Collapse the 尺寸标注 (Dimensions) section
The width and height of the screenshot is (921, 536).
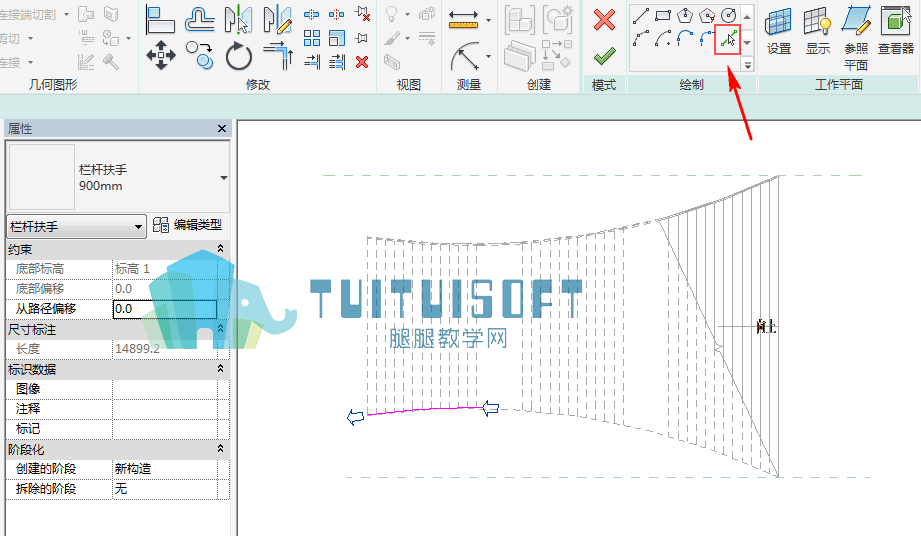point(220,329)
